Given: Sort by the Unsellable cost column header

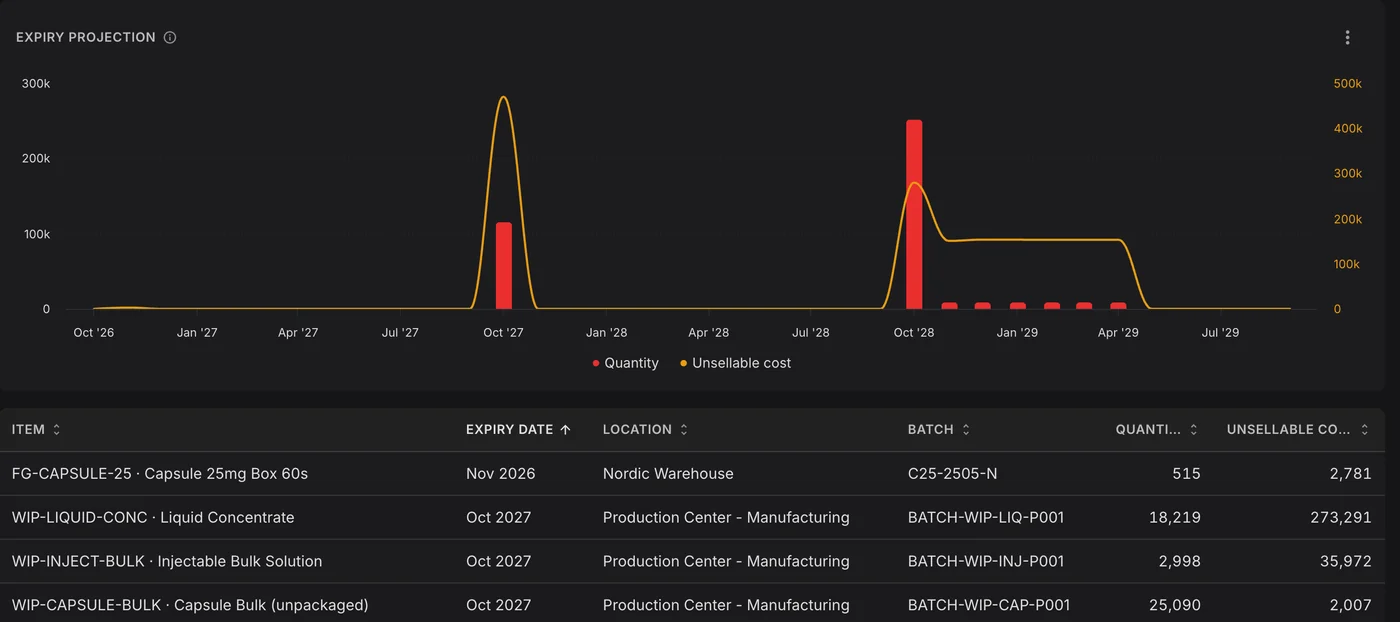Looking at the screenshot, I should [x=1298, y=429].
